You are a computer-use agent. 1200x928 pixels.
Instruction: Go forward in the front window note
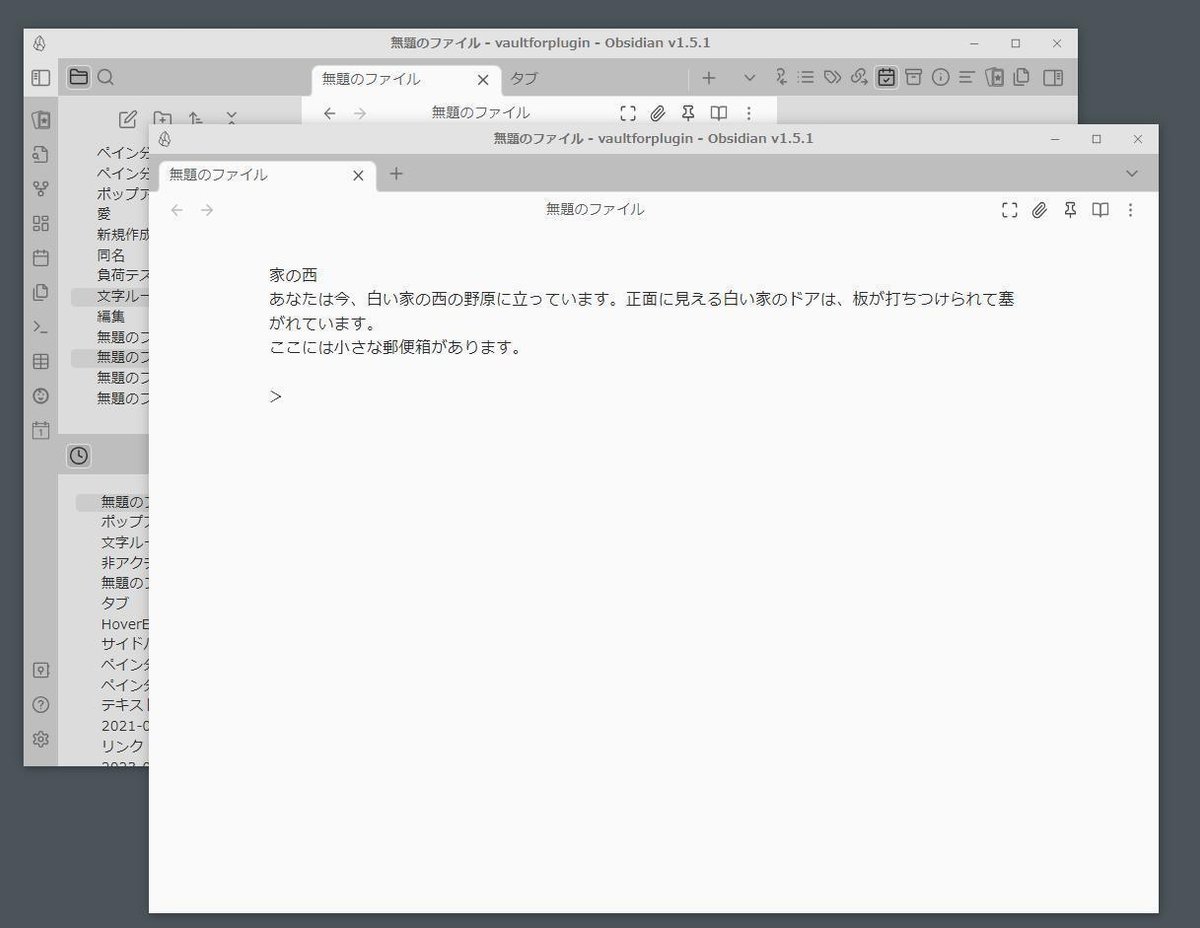click(207, 210)
